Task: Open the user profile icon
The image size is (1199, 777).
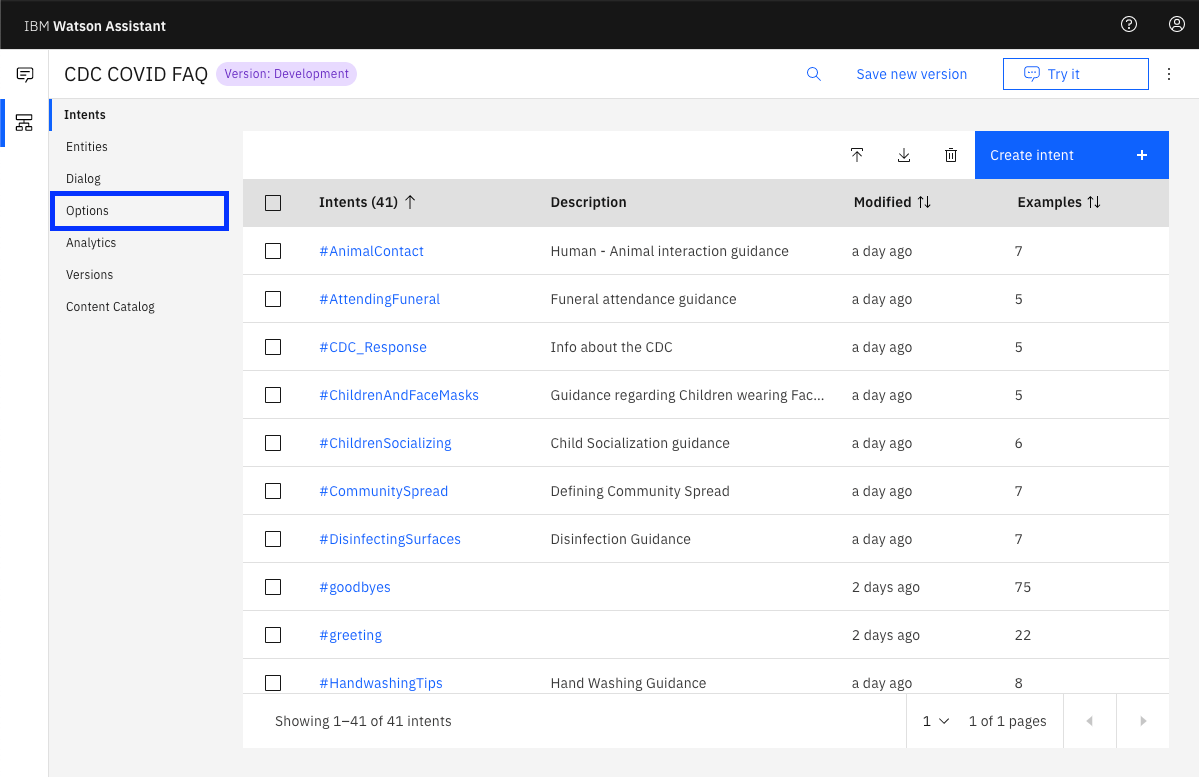Action: coord(1177,24)
